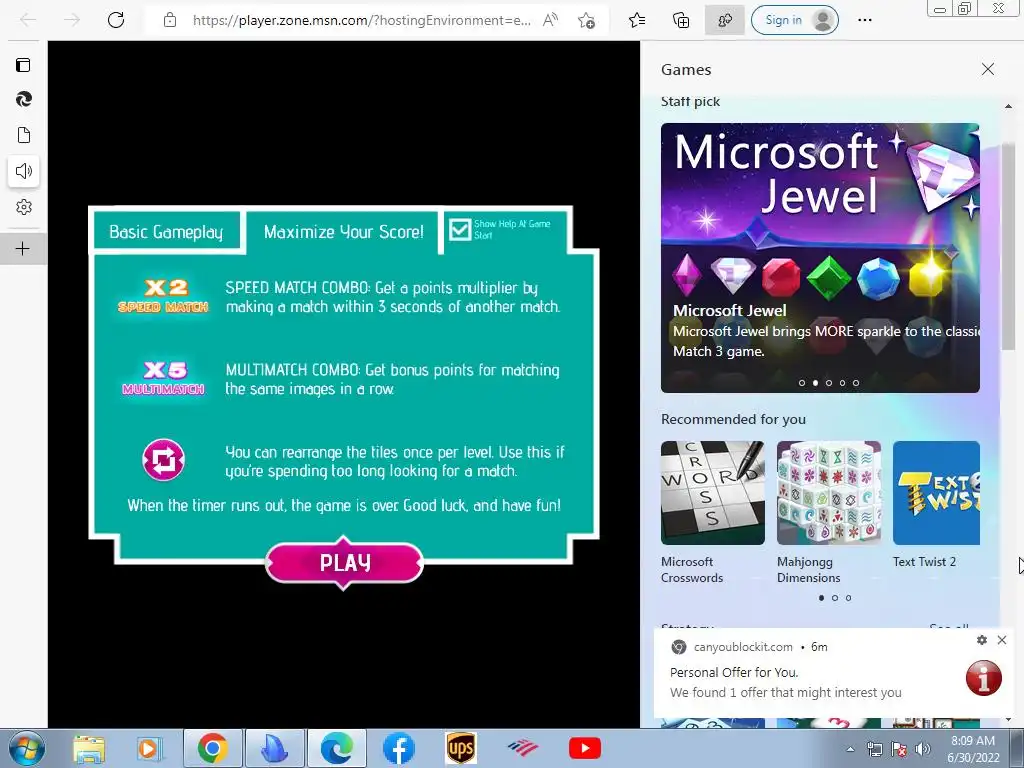Add this page to favorites star icon
Screen dimensions: 1024x768
(x=586, y=21)
